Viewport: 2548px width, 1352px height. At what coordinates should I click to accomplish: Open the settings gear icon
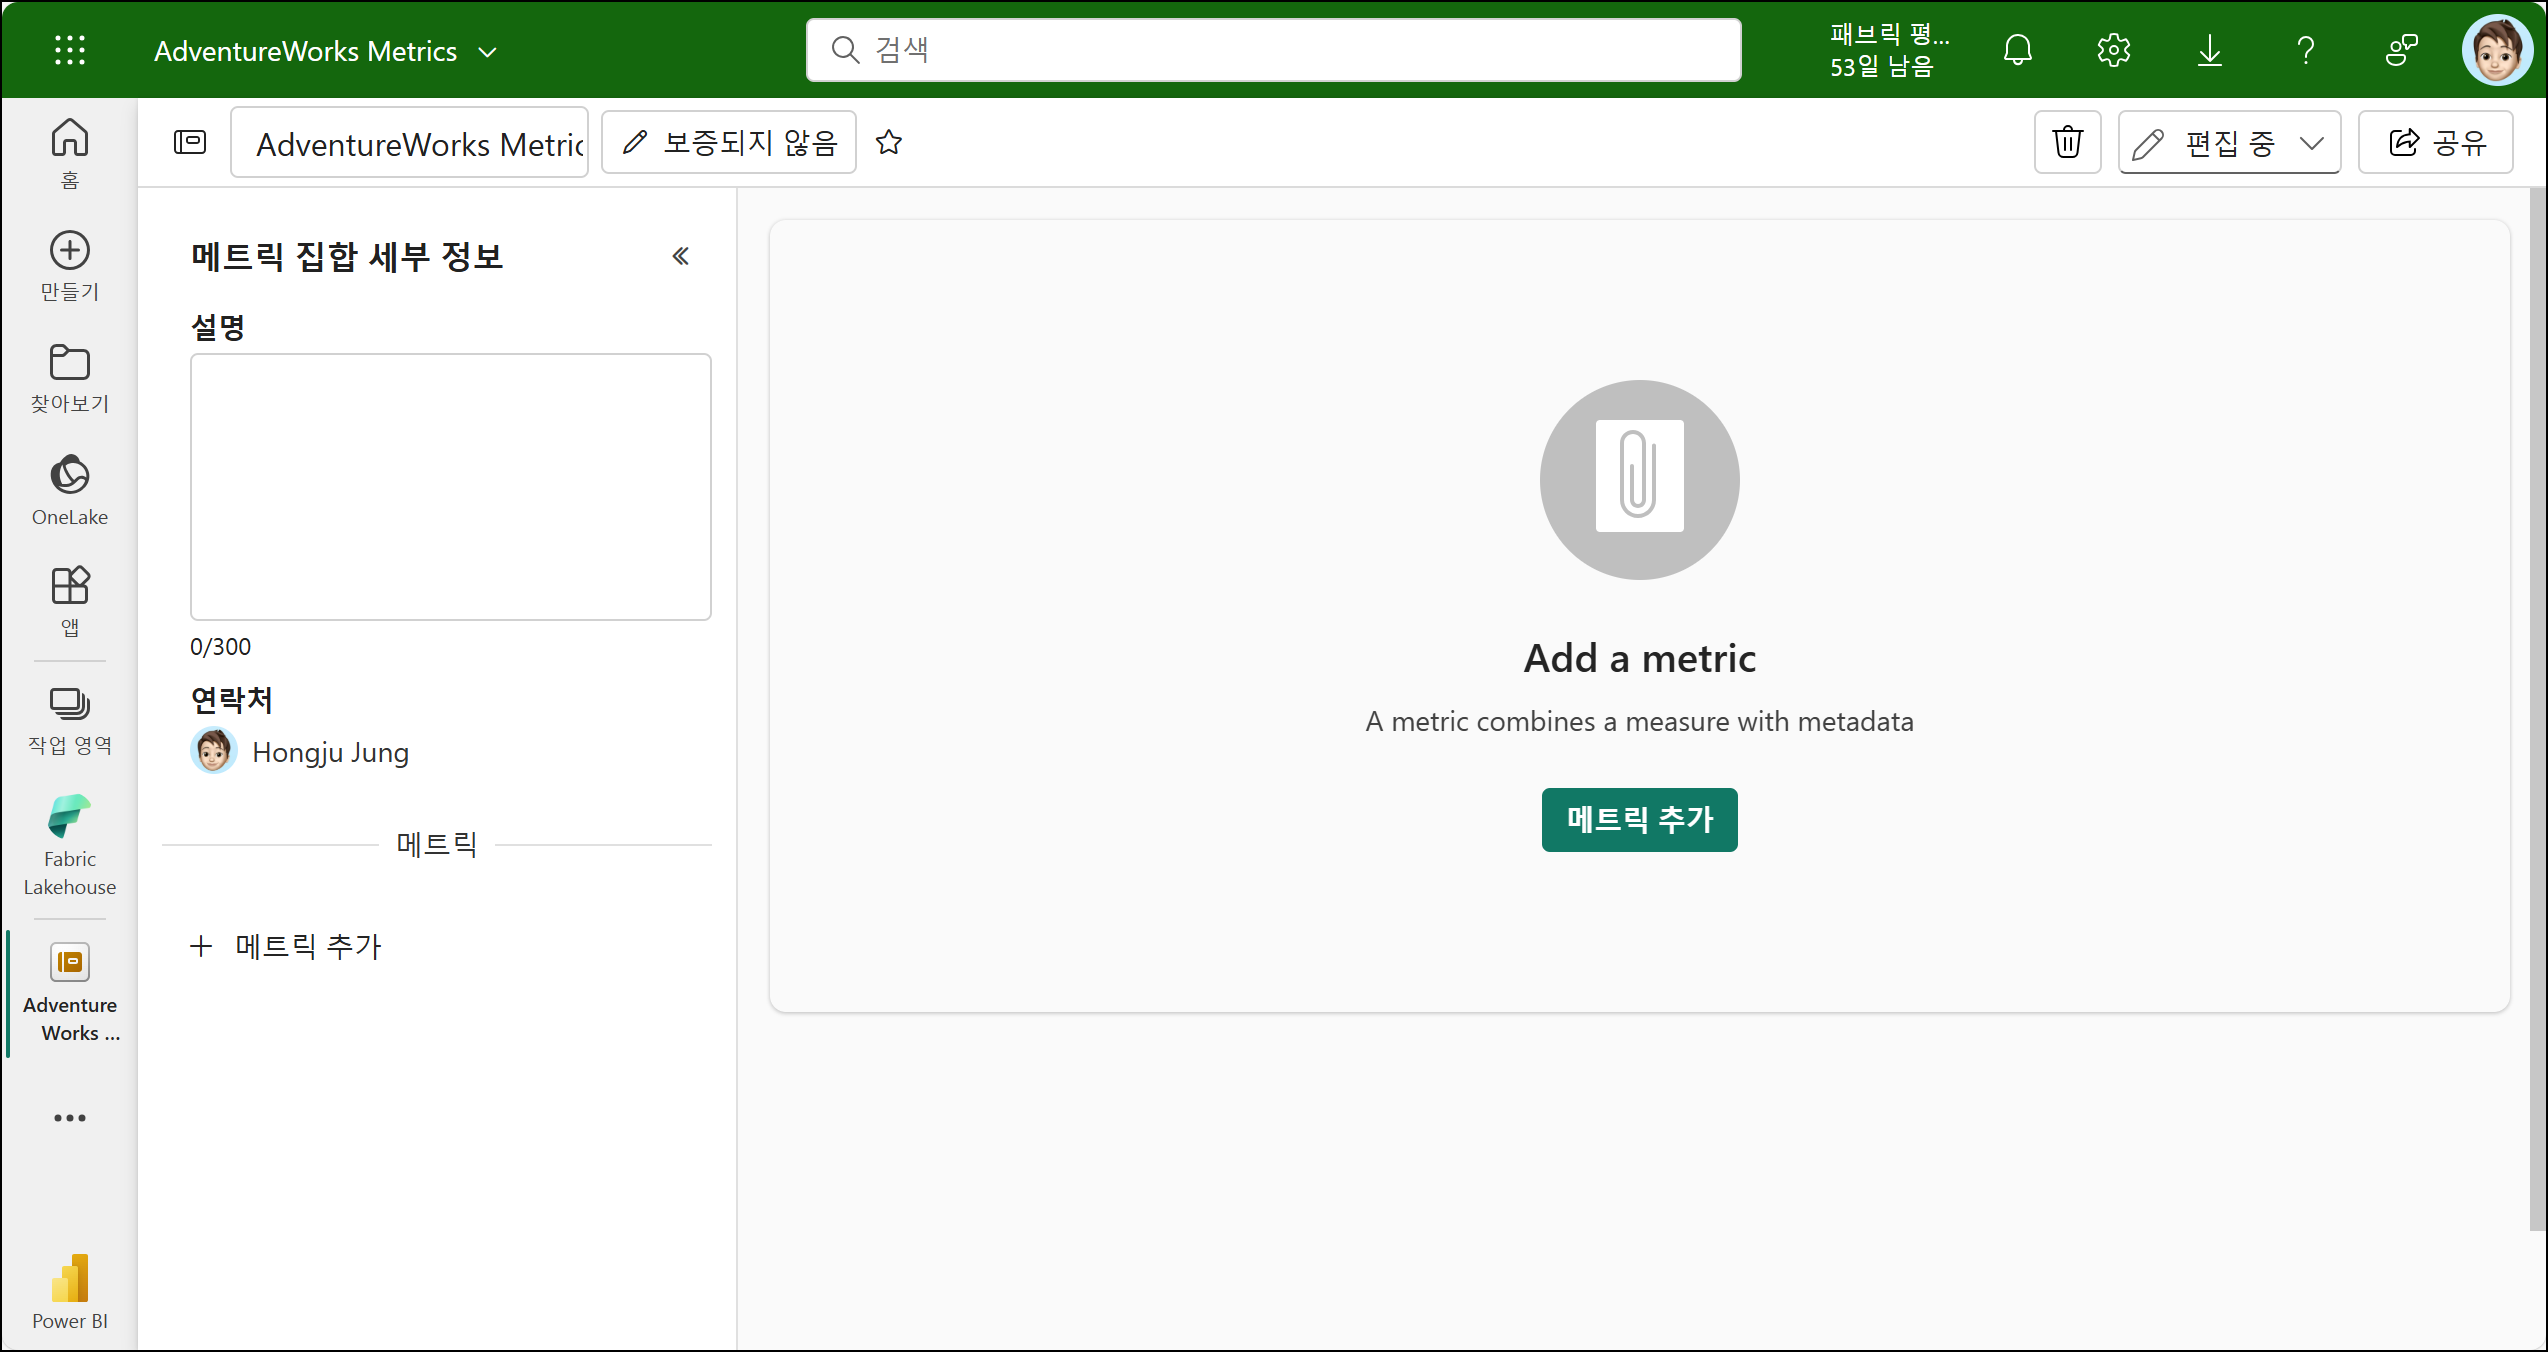point(2113,50)
